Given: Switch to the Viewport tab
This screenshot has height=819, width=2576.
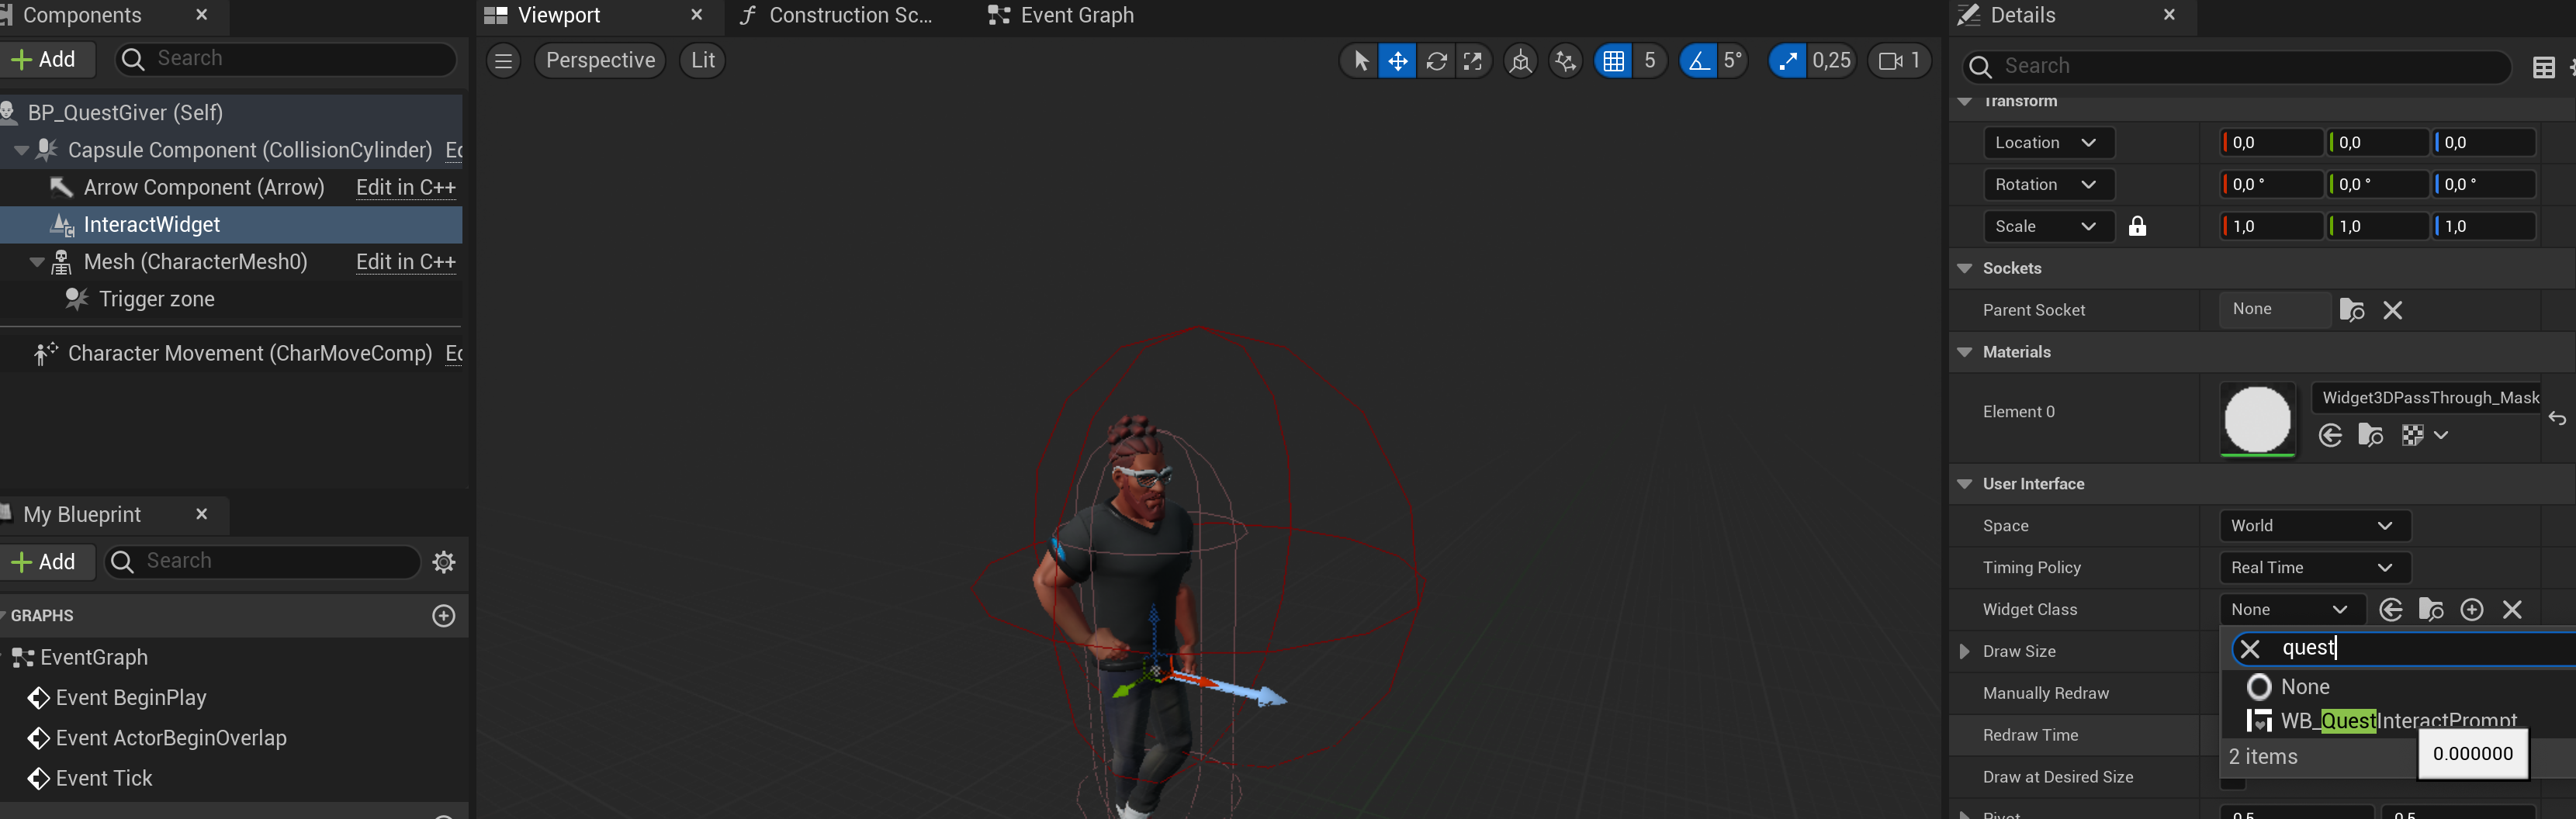Looking at the screenshot, I should click(x=559, y=15).
